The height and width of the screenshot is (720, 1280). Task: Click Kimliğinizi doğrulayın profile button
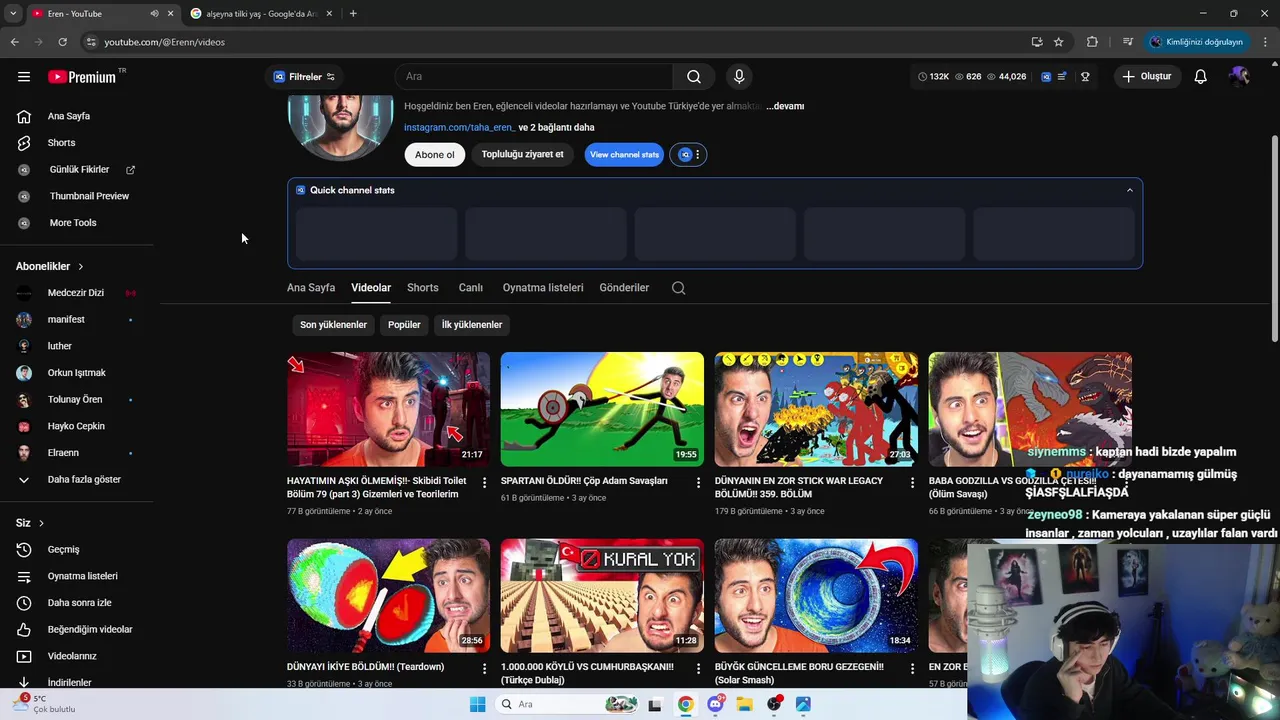[x=1197, y=42]
